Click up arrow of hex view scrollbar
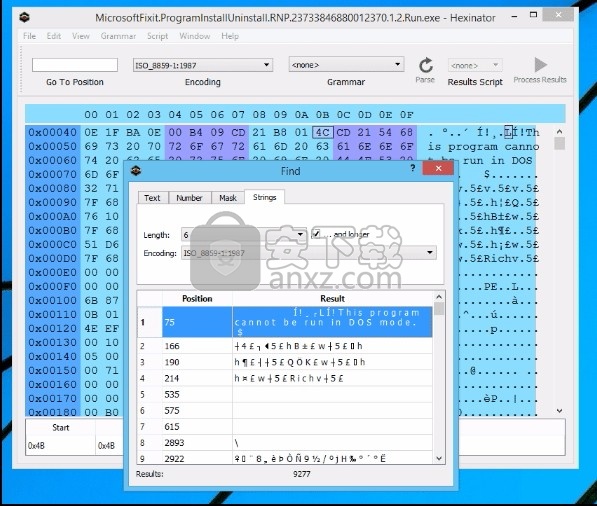The width and height of the screenshot is (597, 506). pos(559,131)
